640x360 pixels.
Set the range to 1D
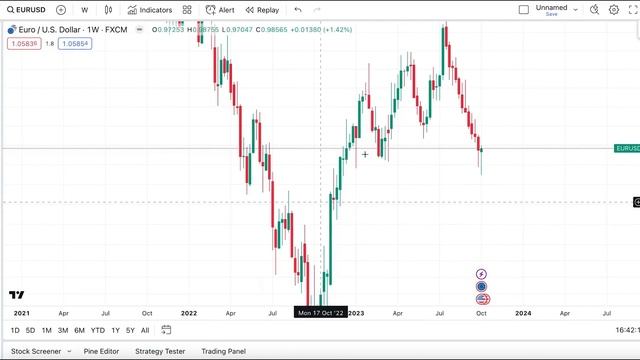click(15, 331)
